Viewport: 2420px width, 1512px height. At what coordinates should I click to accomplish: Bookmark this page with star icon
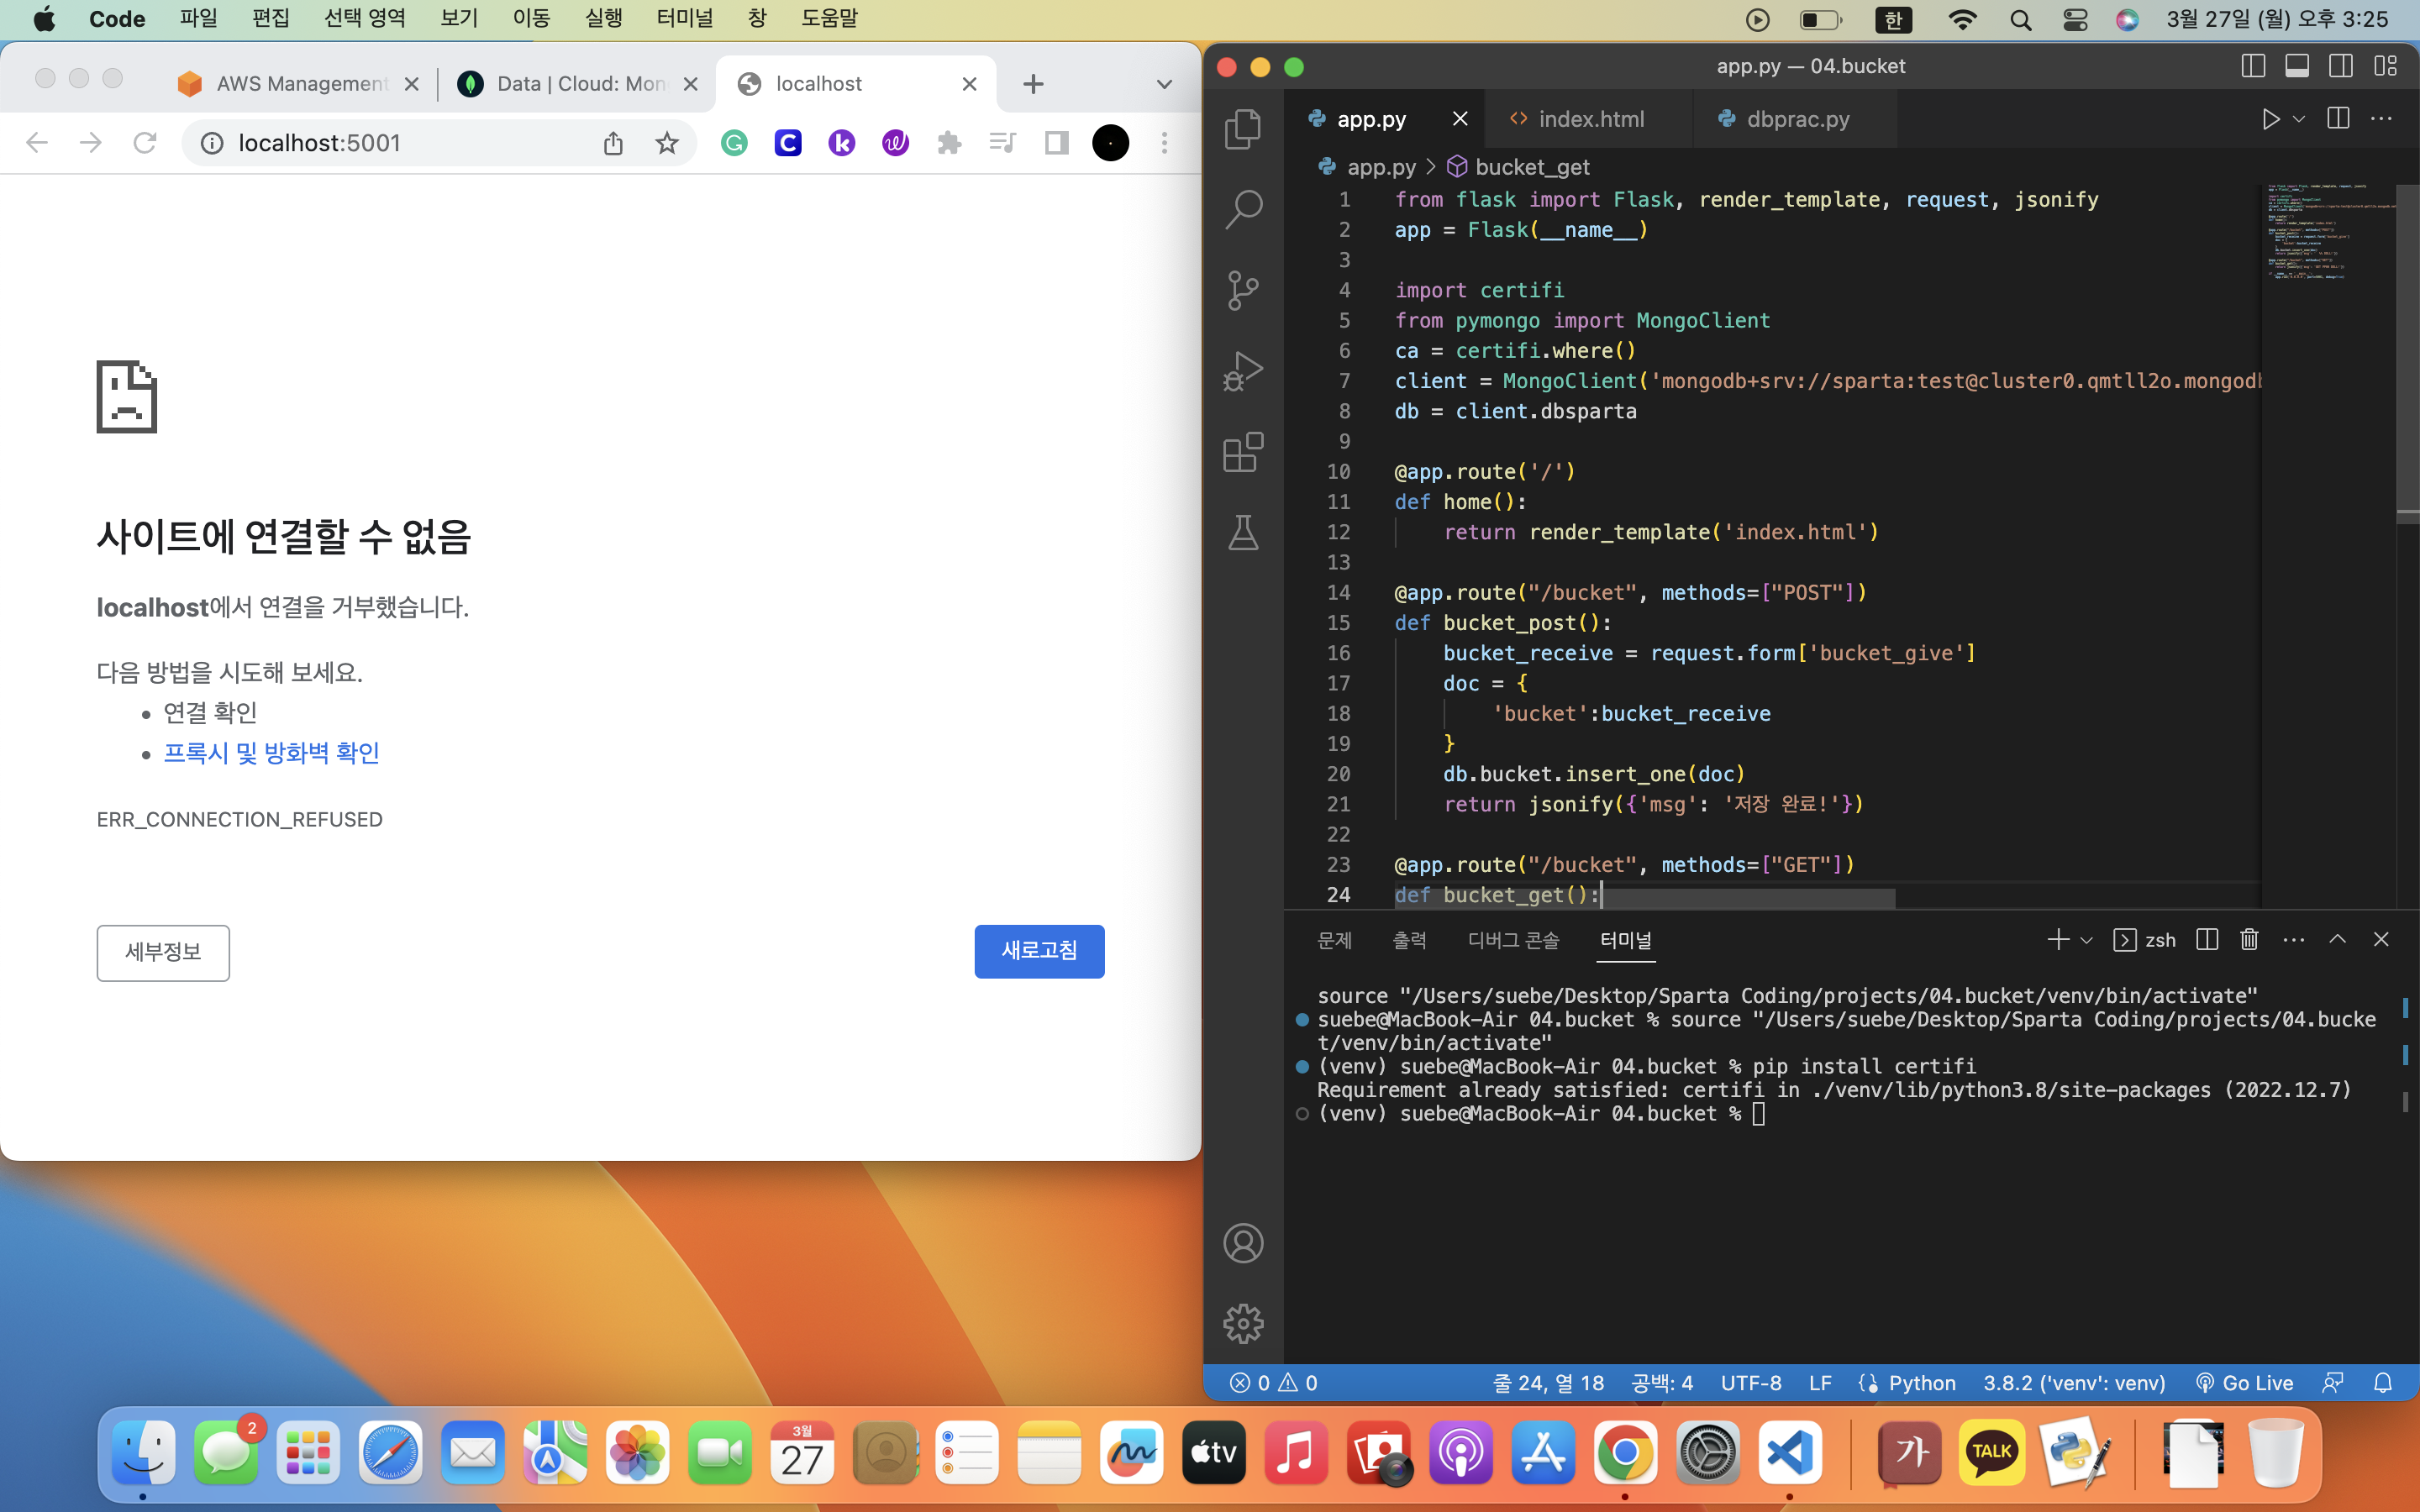pos(667,143)
